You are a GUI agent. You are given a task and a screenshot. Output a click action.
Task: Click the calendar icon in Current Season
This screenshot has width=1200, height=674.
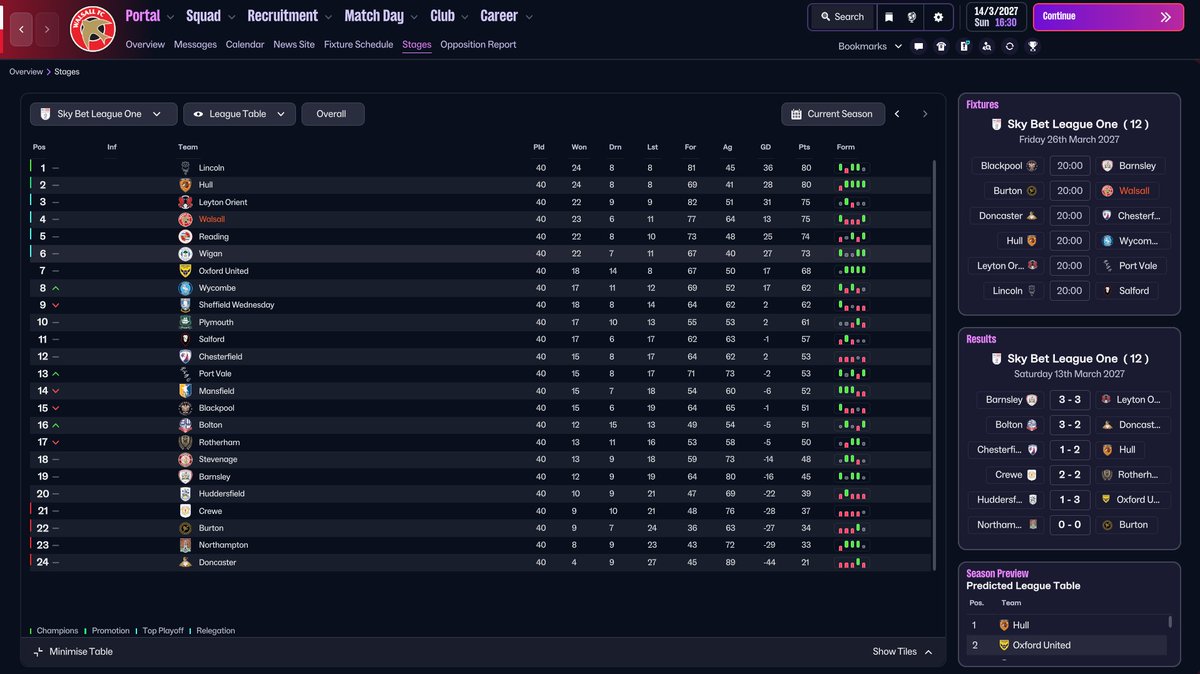point(796,114)
